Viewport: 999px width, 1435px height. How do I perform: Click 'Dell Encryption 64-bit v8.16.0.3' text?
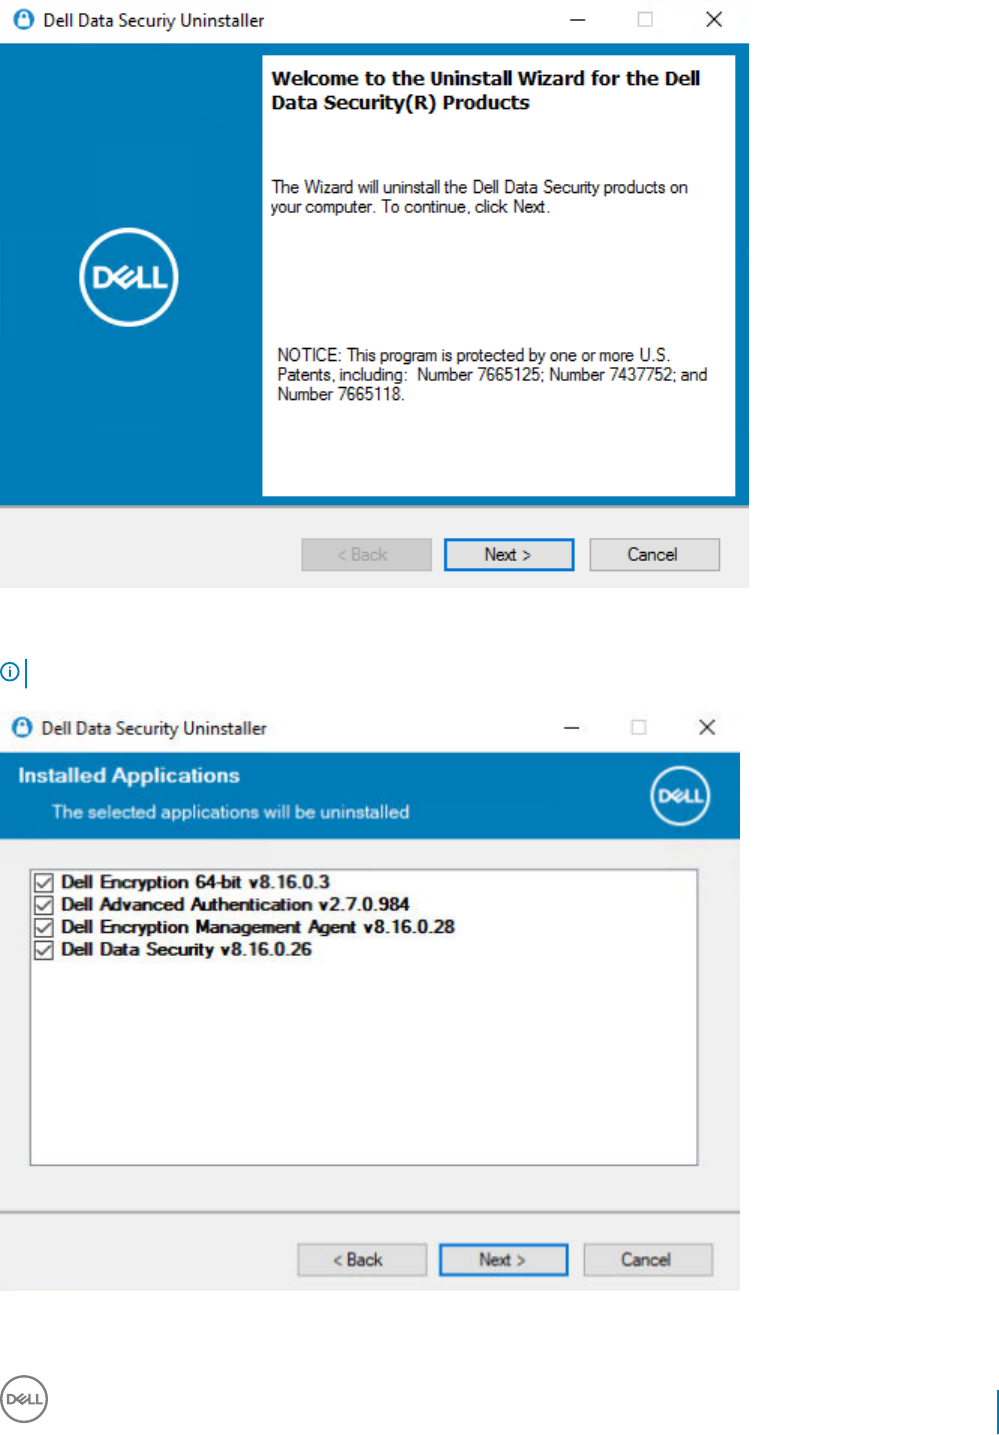[x=195, y=882]
